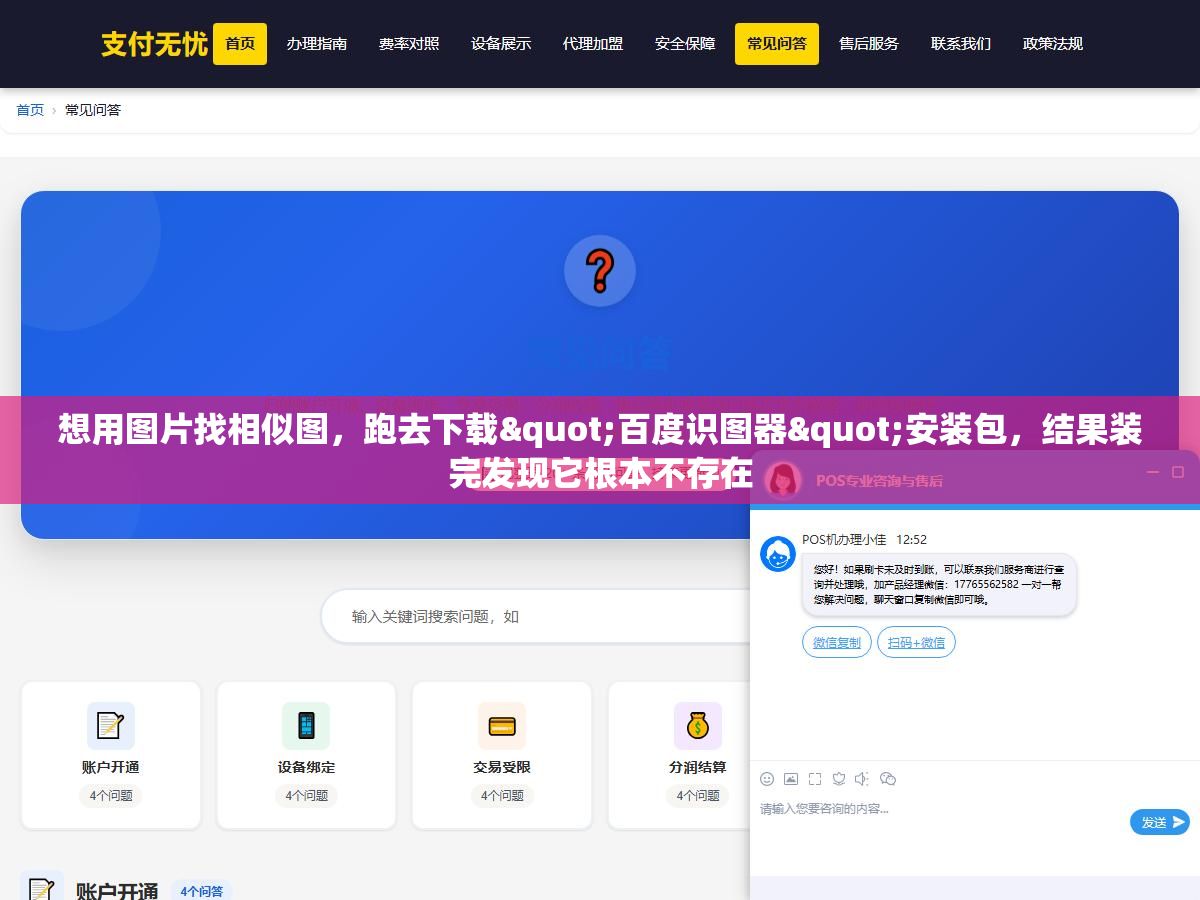Viewport: 1200px width, 900px height.
Task: Click the image upload icon in chat
Action: pyautogui.click(x=791, y=779)
